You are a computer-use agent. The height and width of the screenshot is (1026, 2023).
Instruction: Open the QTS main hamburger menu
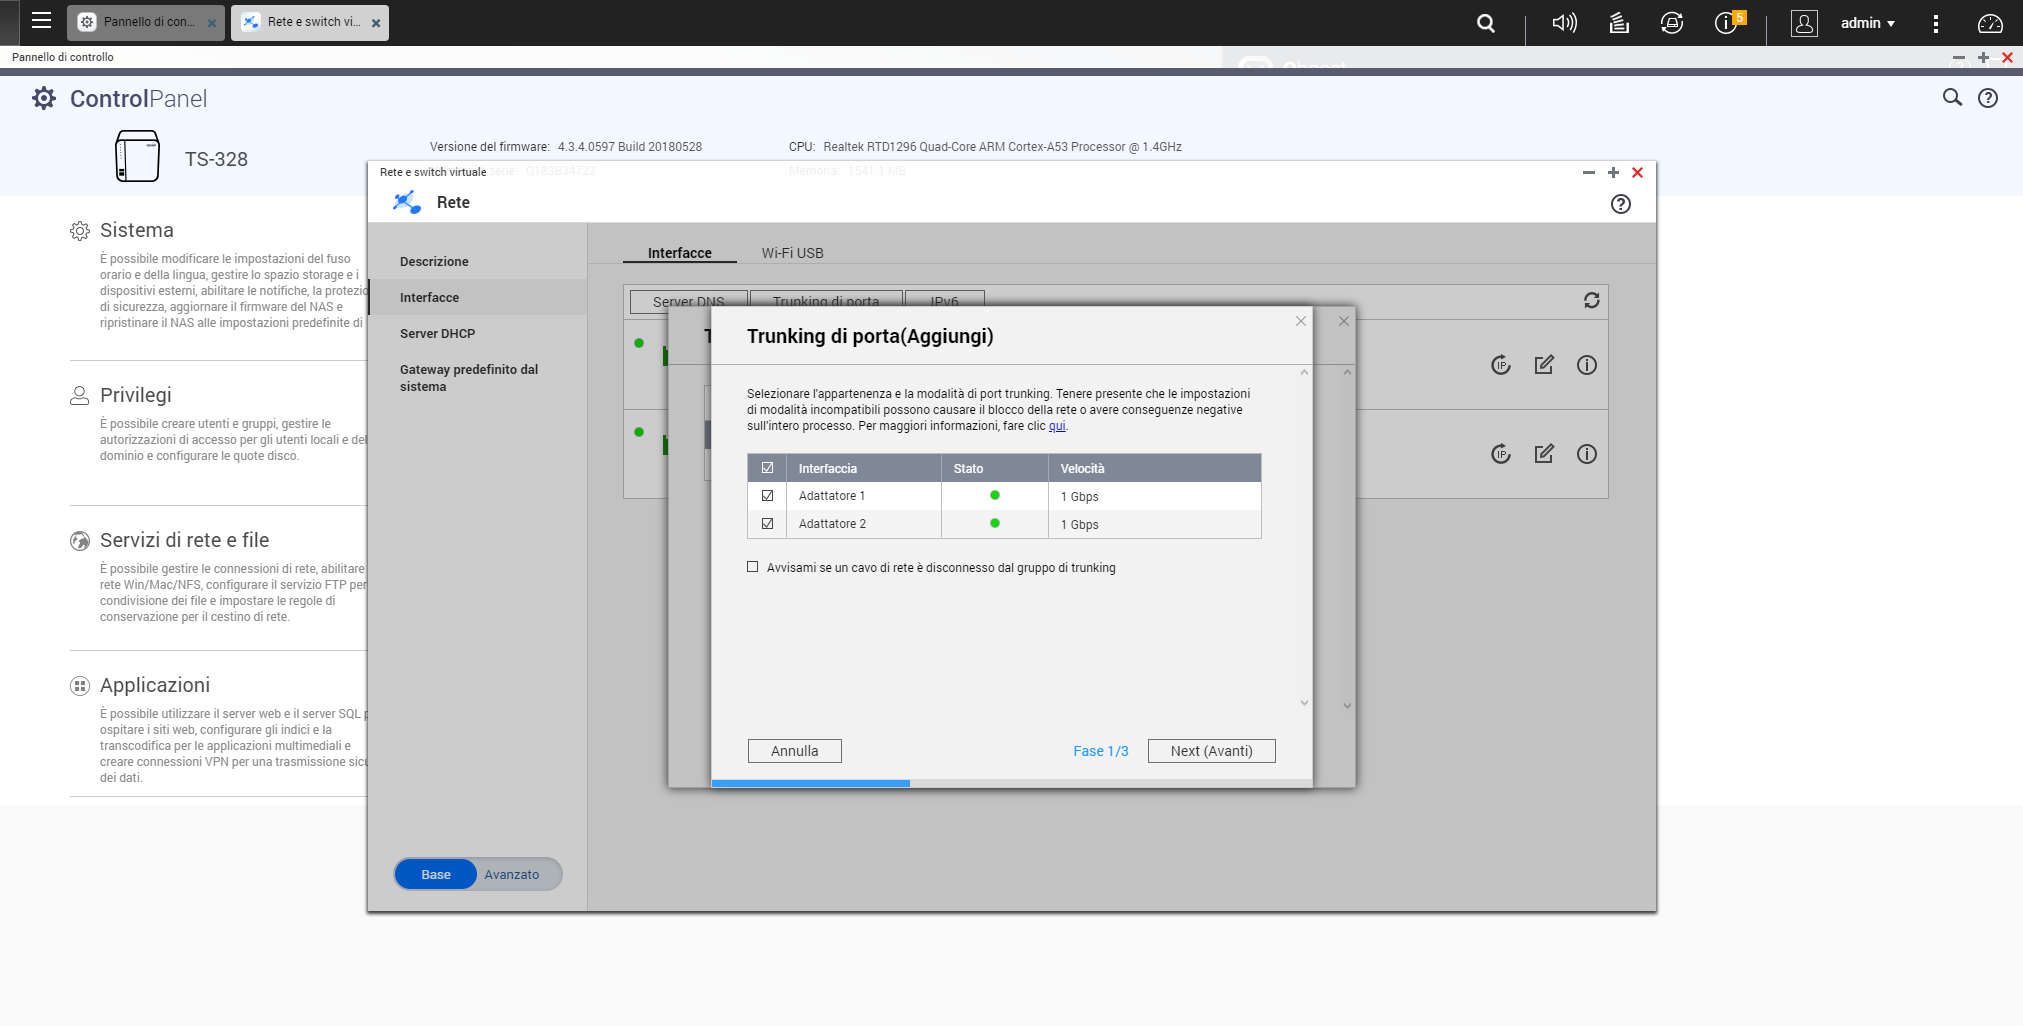41,21
